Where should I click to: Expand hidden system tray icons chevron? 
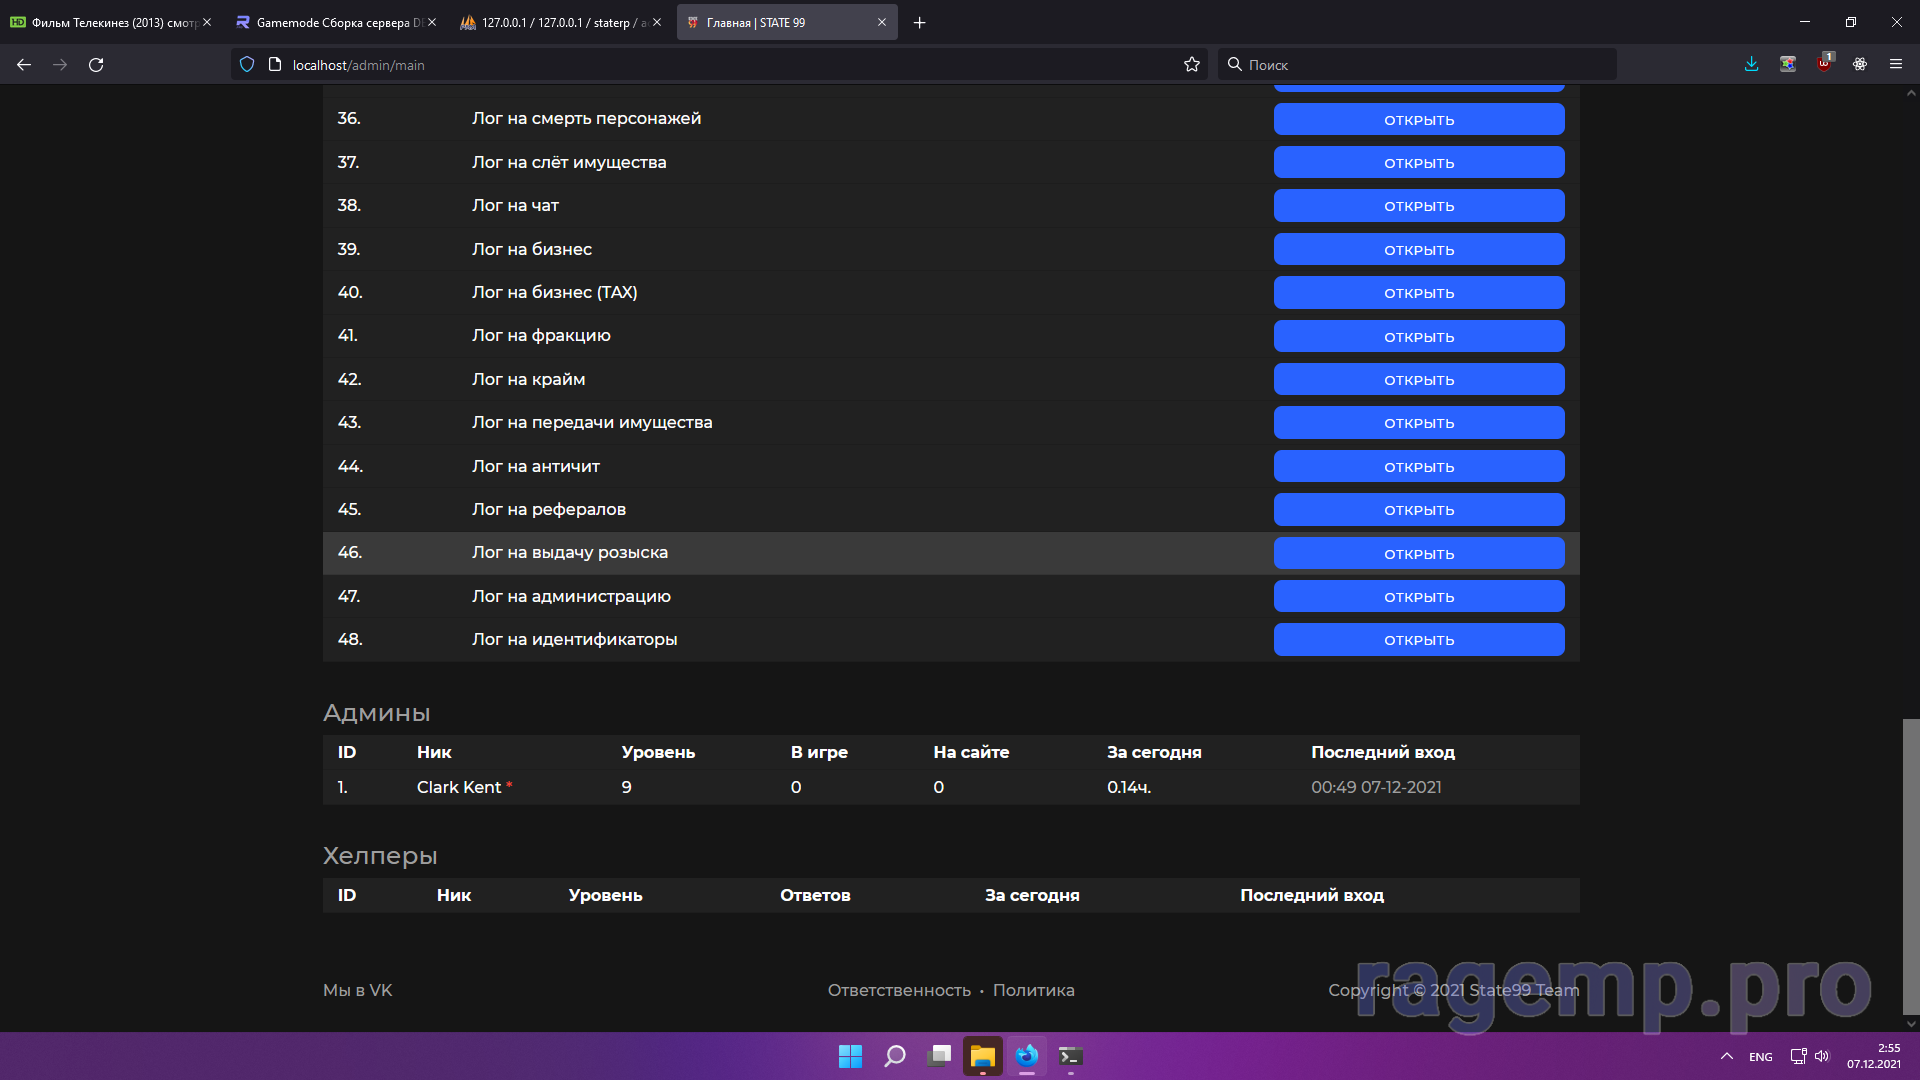click(1726, 1056)
